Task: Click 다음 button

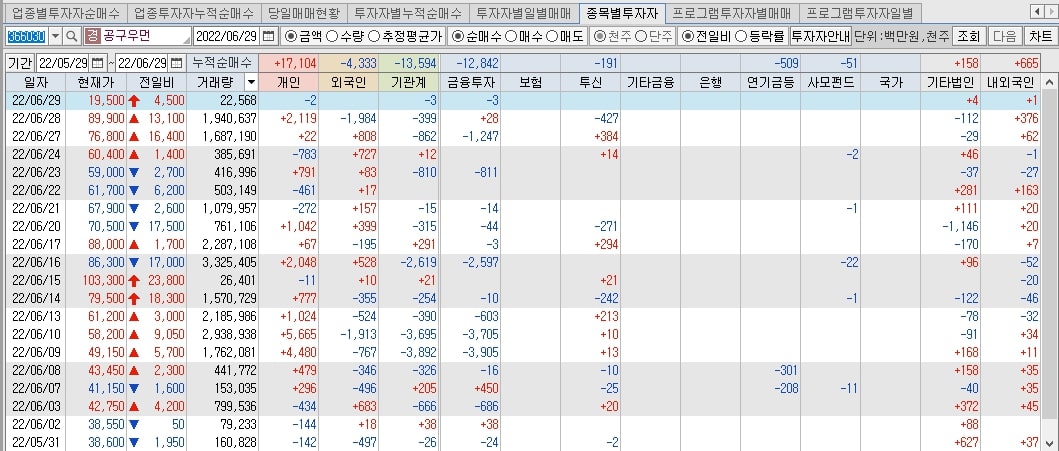Action: (1005, 36)
